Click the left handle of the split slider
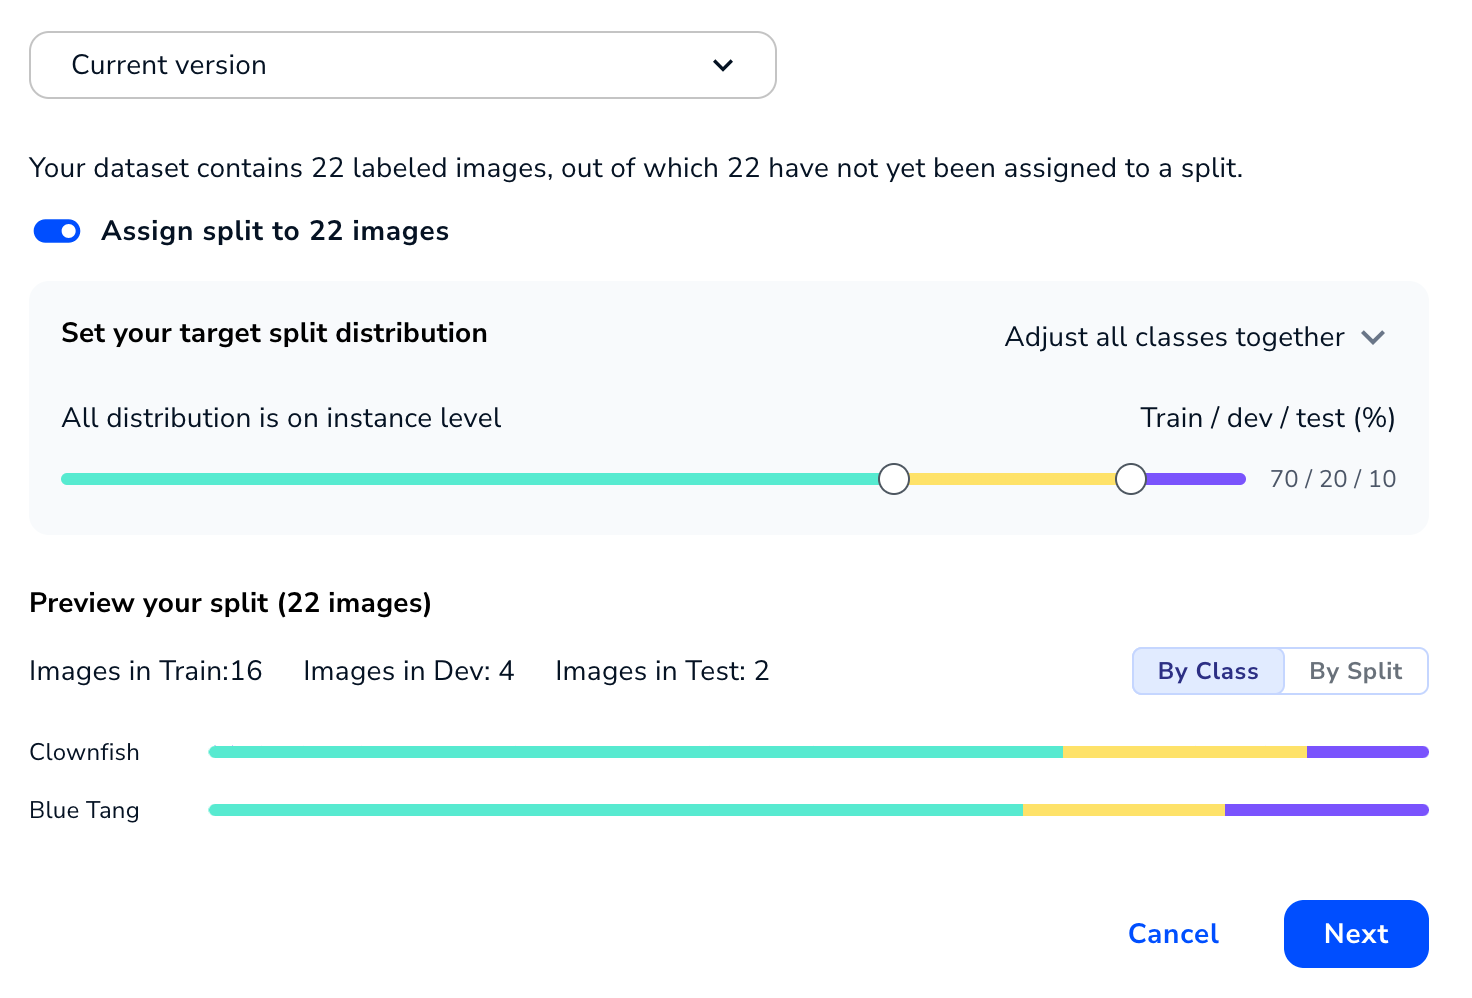Image resolution: width=1472 pixels, height=998 pixels. pyautogui.click(x=894, y=479)
